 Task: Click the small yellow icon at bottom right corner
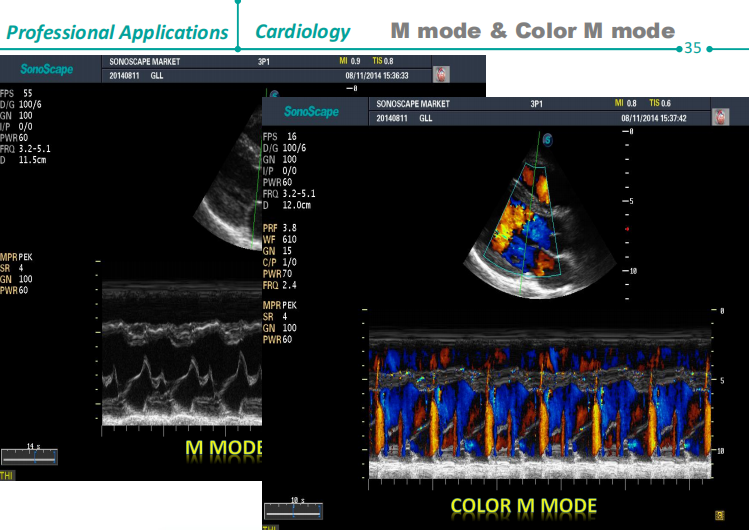coord(719,515)
